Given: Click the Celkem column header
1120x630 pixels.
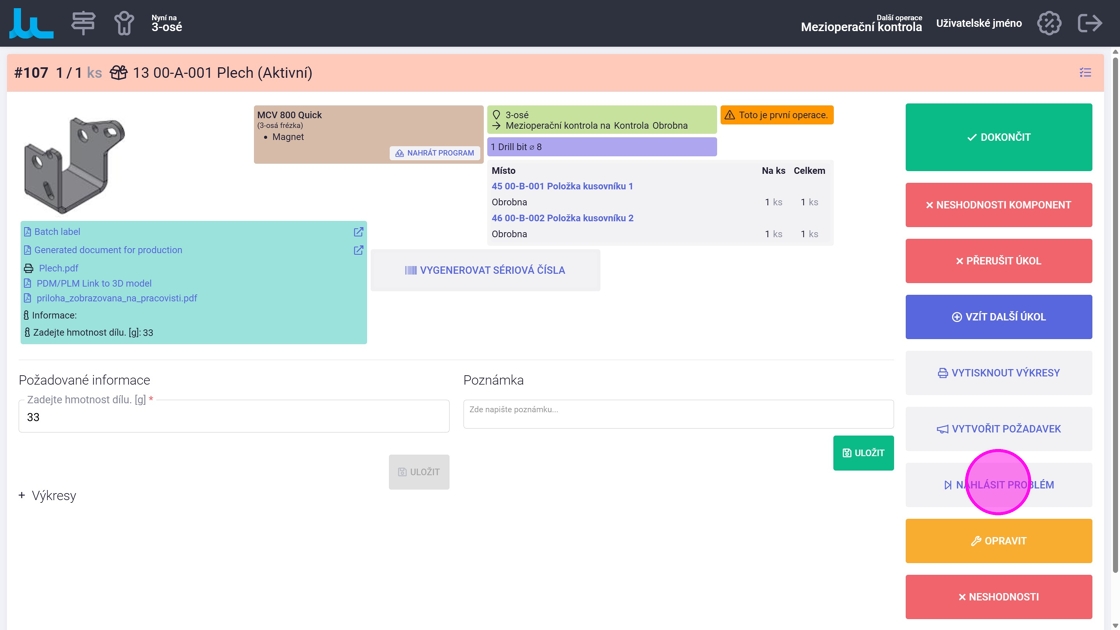Looking at the screenshot, I should point(809,171).
